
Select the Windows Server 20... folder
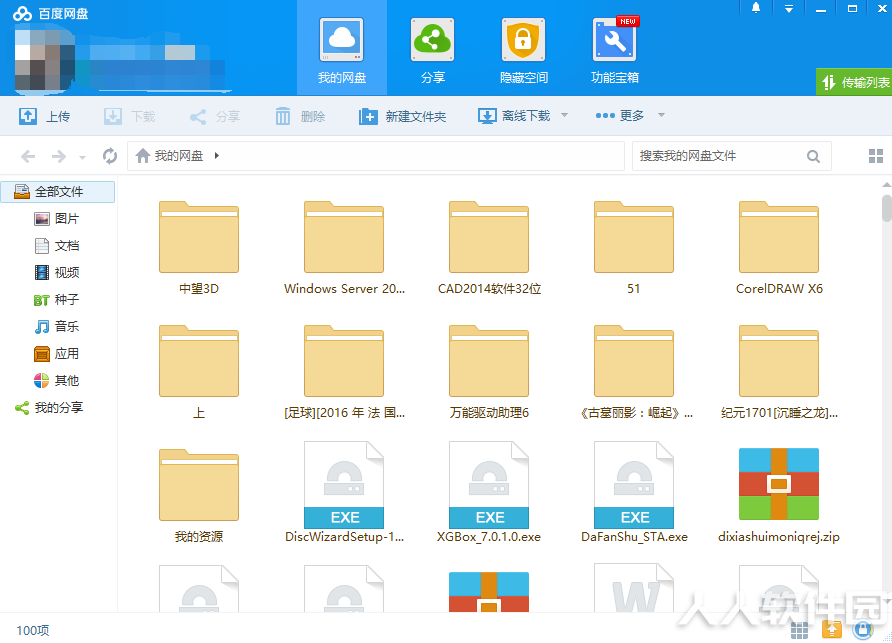click(x=344, y=248)
